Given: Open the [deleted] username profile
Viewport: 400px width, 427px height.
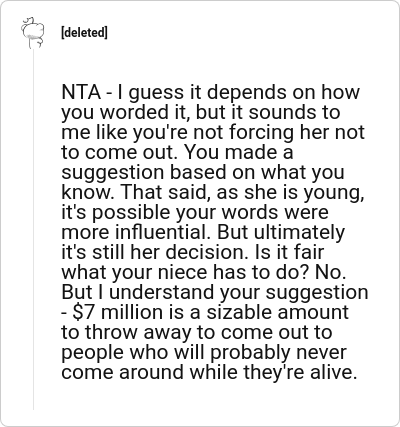Looking at the screenshot, I should click(84, 33).
